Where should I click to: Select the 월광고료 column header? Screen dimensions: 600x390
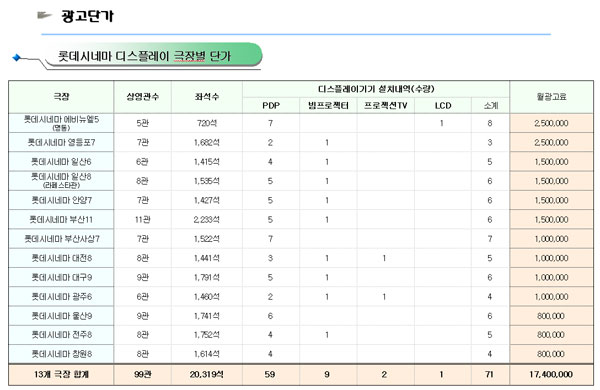point(551,97)
